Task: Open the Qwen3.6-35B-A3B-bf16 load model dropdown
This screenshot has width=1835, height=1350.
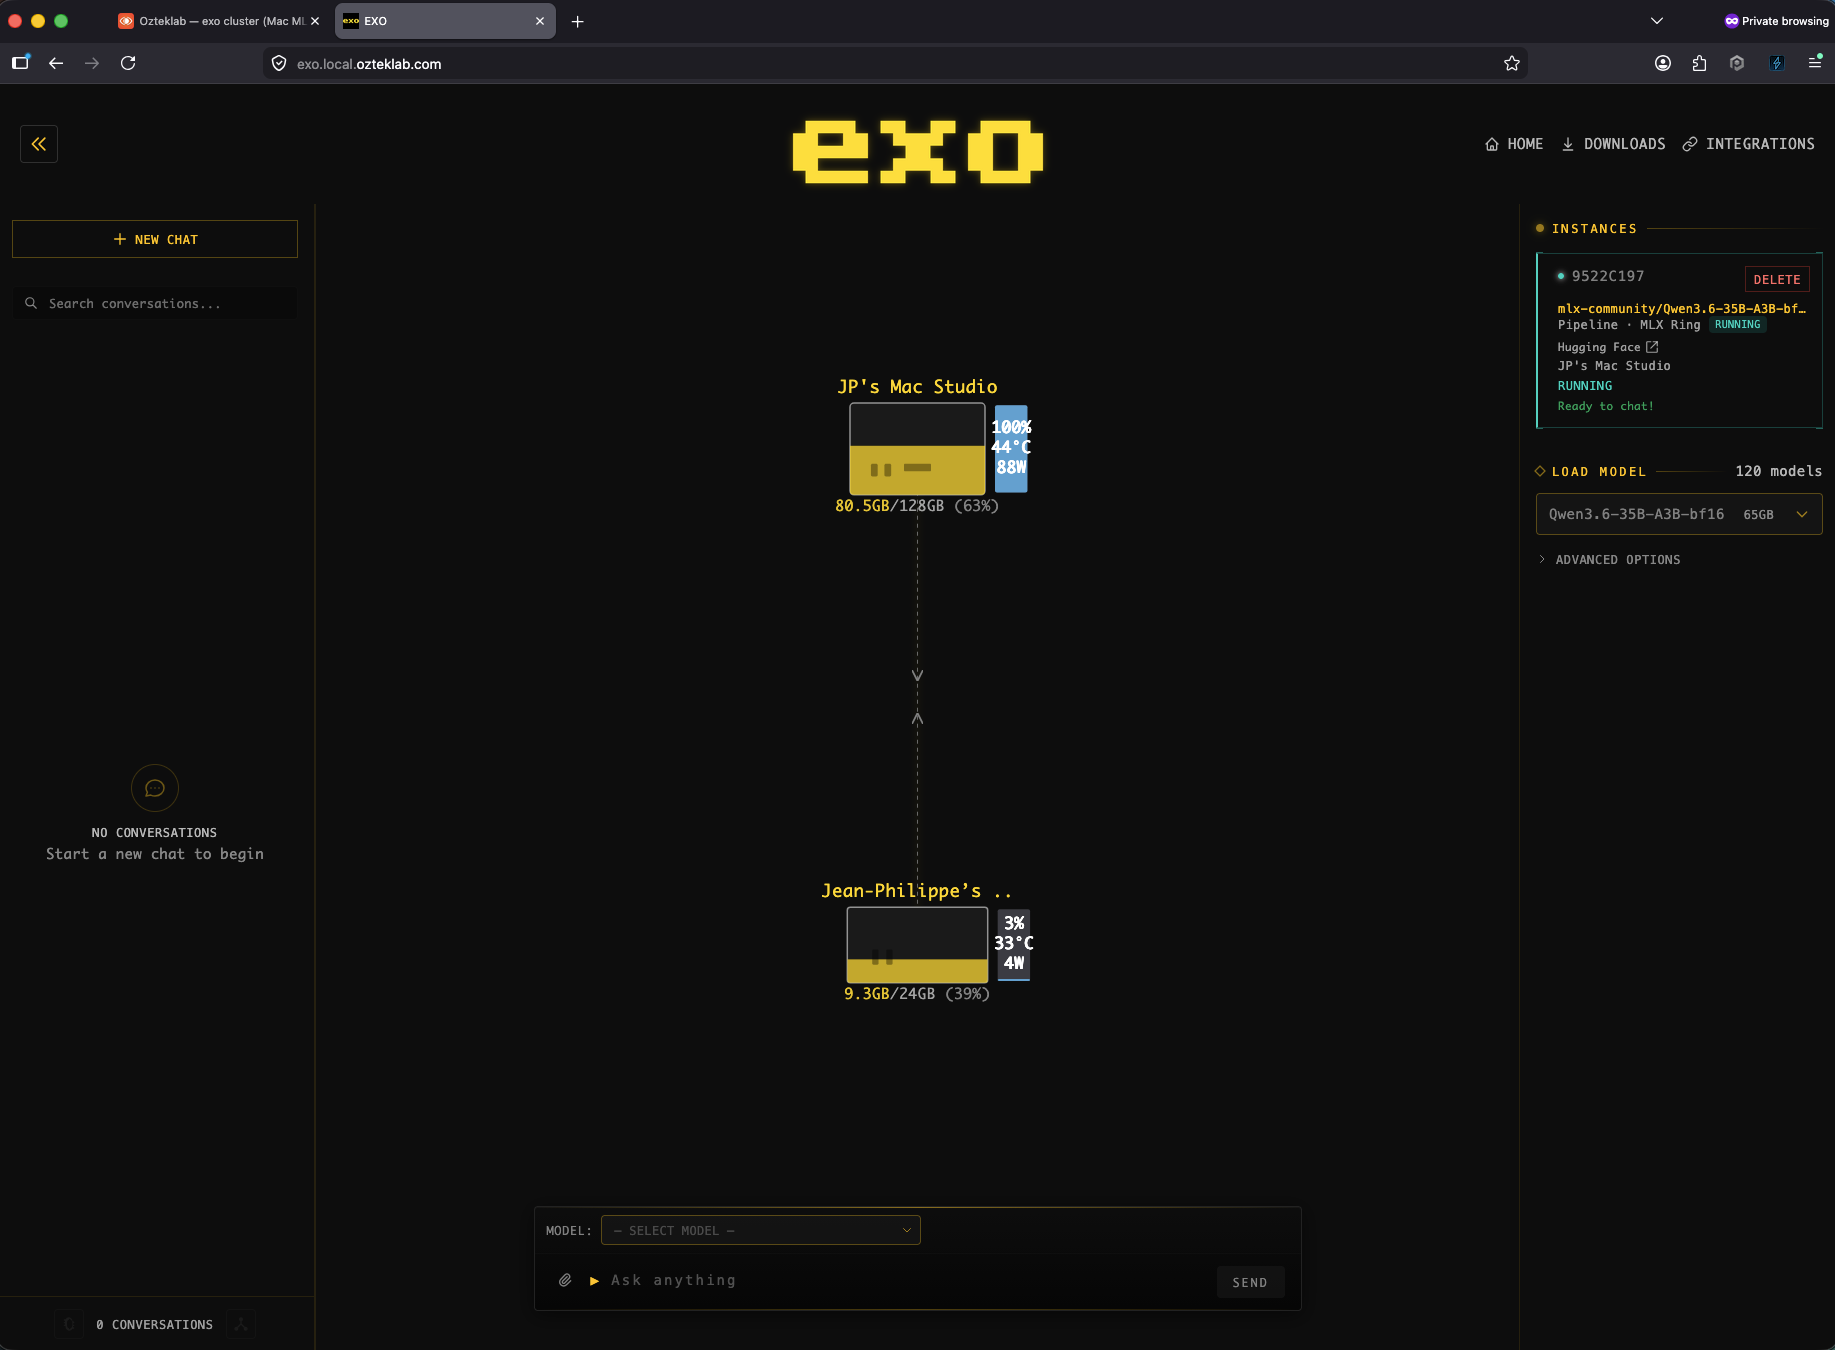Action: pos(1678,514)
